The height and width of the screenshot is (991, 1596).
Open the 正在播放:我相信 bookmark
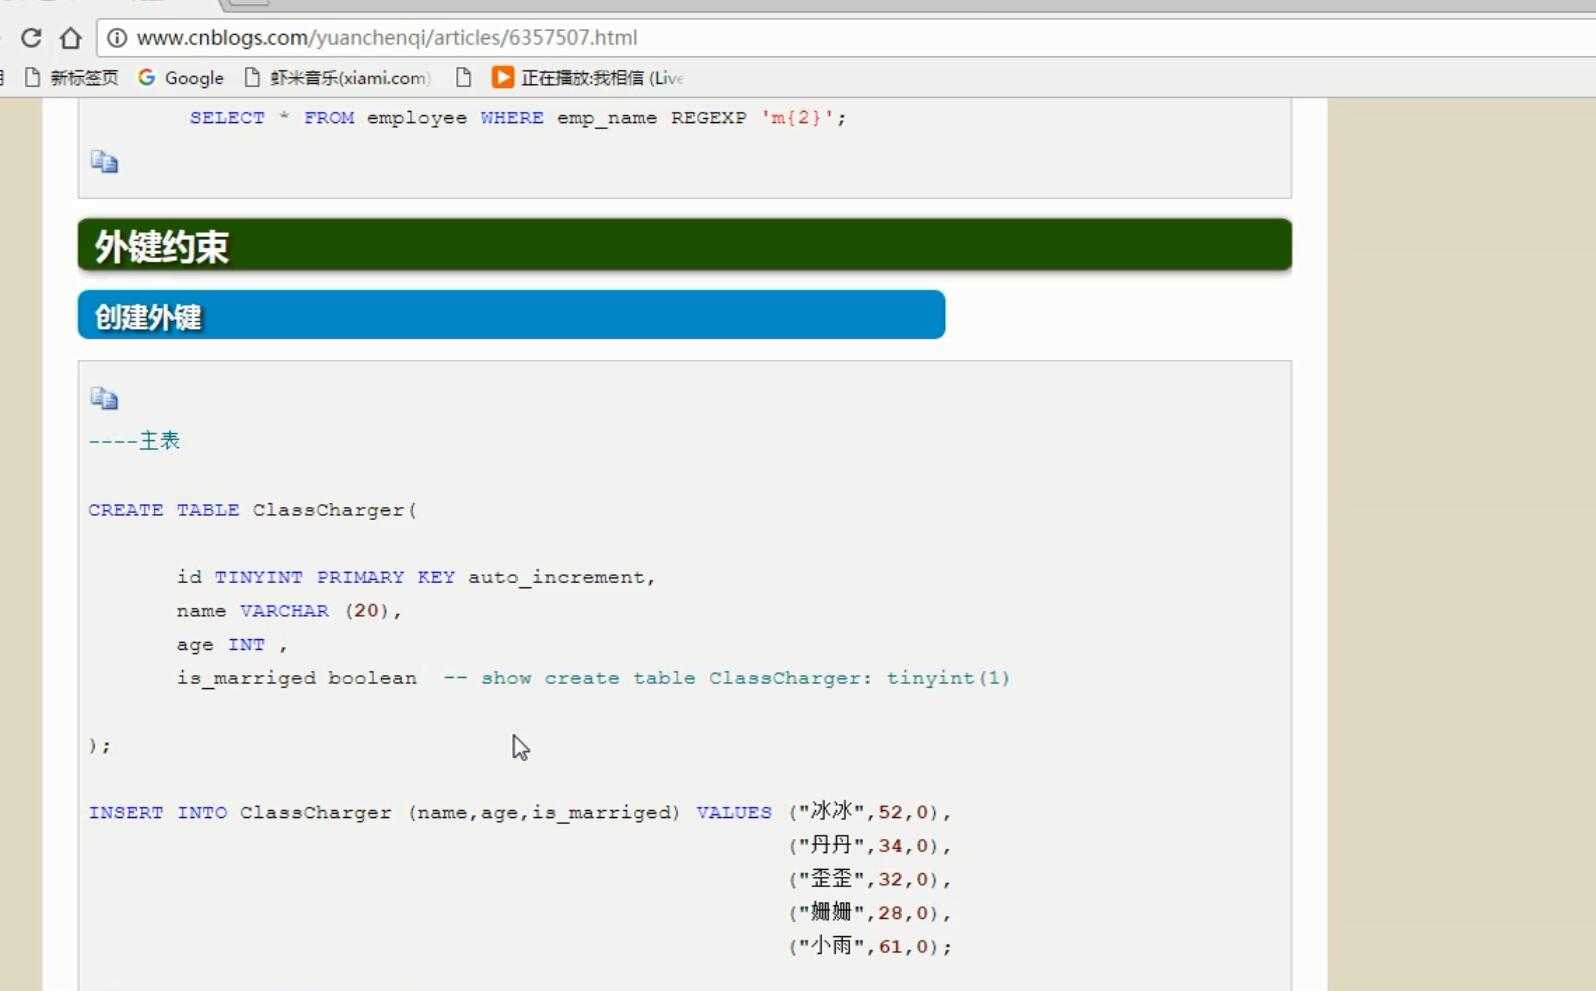pyautogui.click(x=588, y=78)
